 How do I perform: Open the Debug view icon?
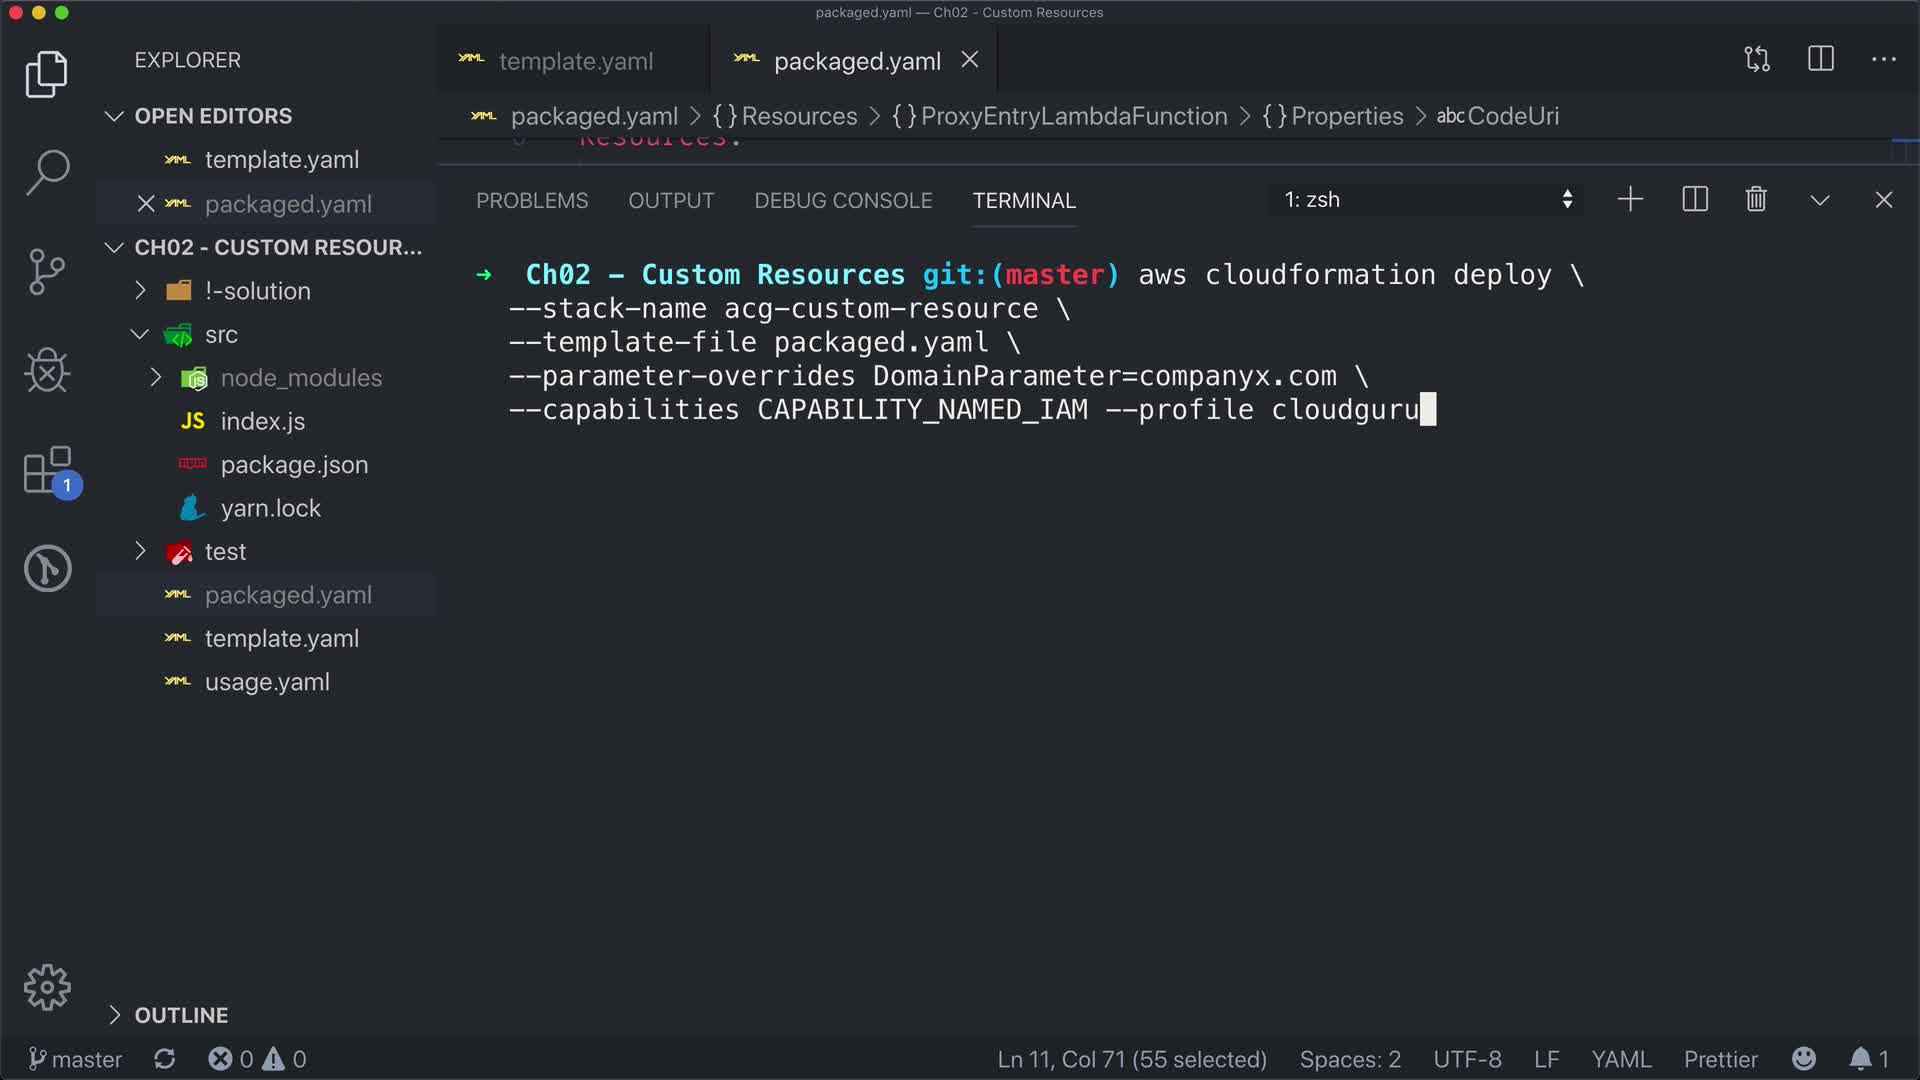(x=47, y=370)
